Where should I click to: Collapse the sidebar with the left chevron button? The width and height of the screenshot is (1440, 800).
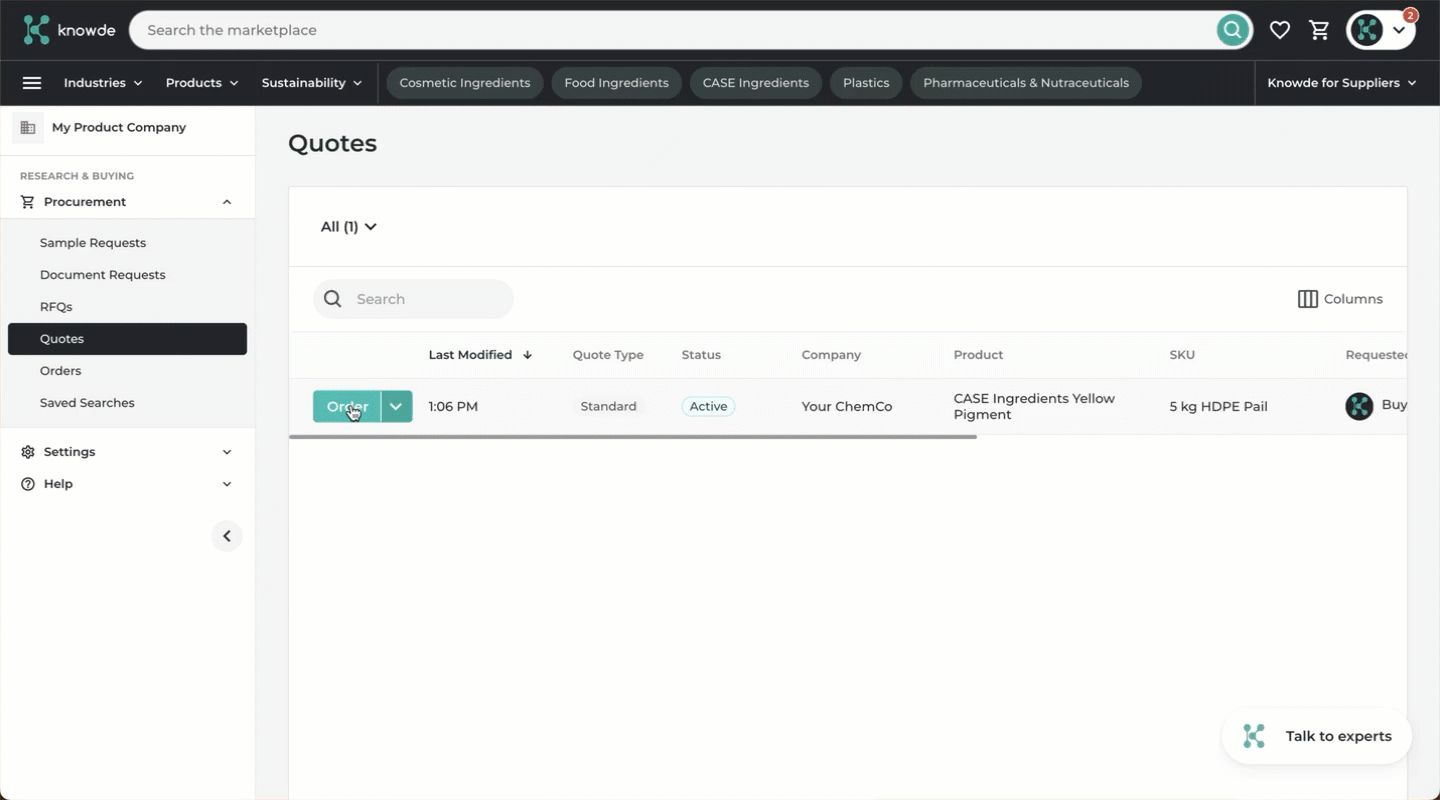[x=227, y=536]
